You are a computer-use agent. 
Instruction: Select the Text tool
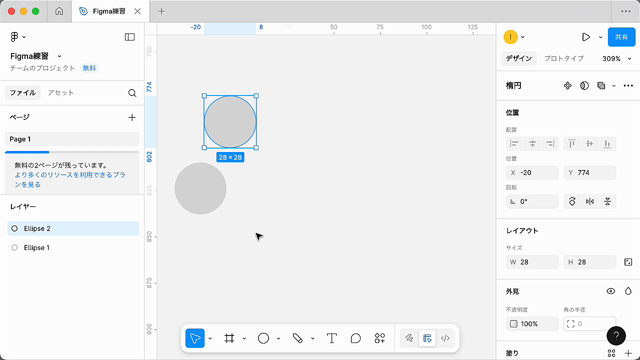[332, 338]
